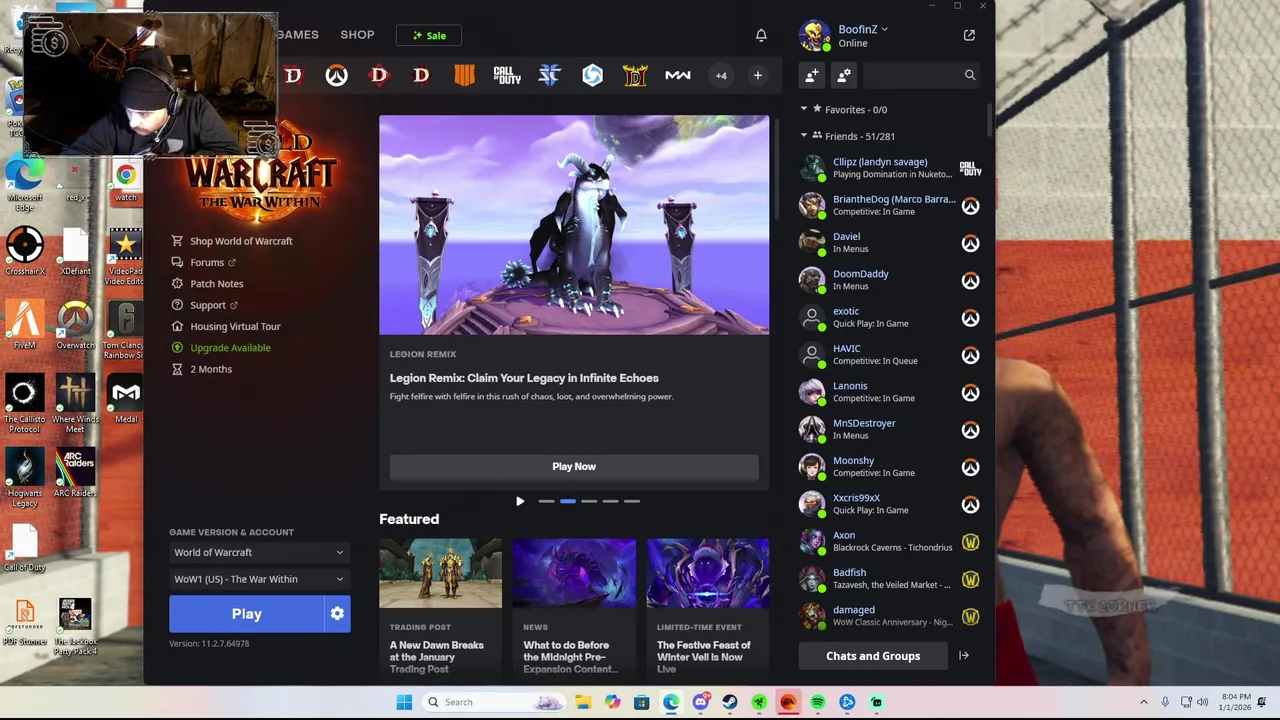
Task: Select the Call of Duty game bar icon
Action: point(507,75)
